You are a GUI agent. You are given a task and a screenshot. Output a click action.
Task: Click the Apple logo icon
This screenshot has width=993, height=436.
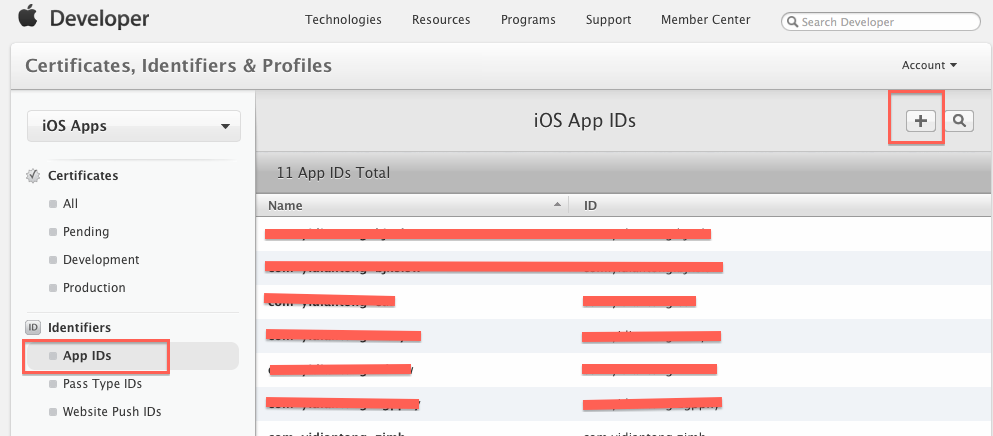coord(28,16)
